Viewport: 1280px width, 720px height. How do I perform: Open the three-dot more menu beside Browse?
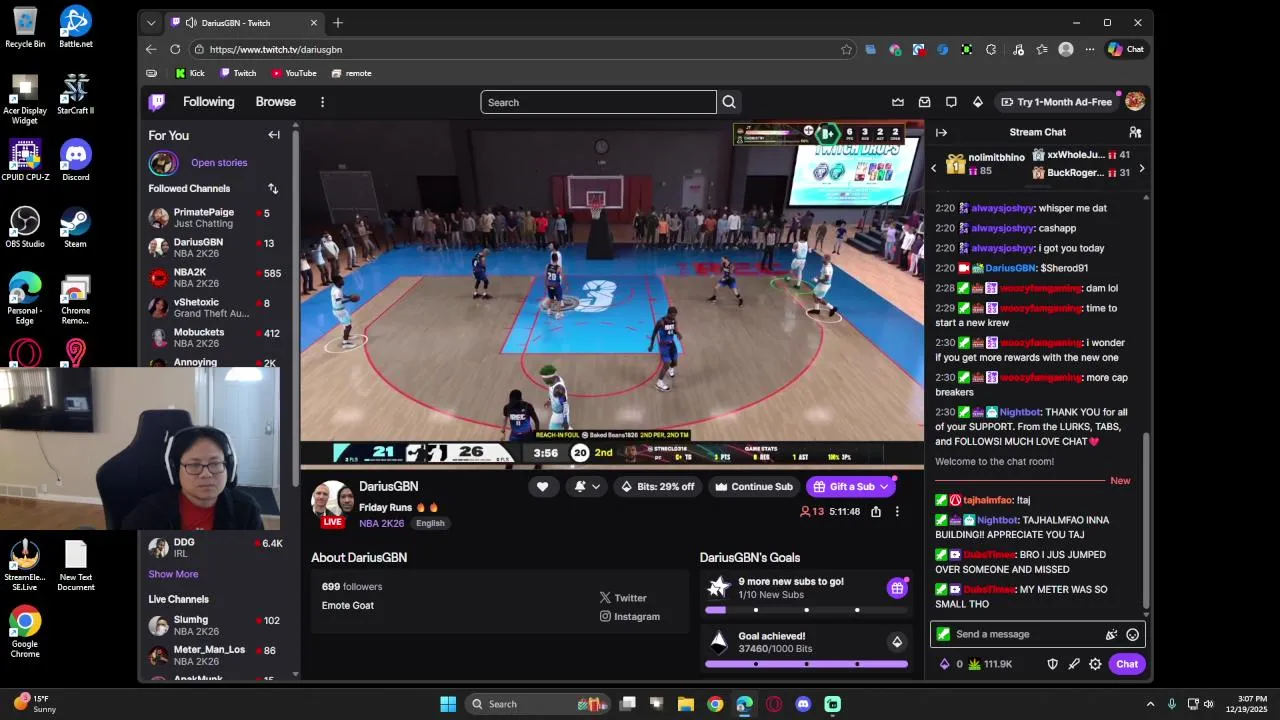click(x=322, y=102)
